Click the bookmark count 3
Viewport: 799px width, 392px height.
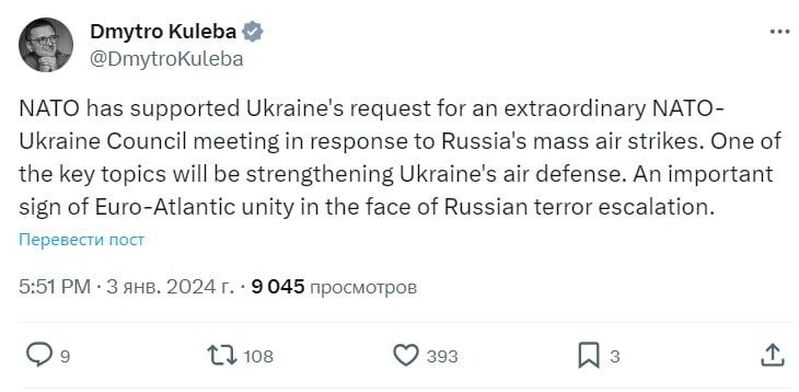[615, 356]
